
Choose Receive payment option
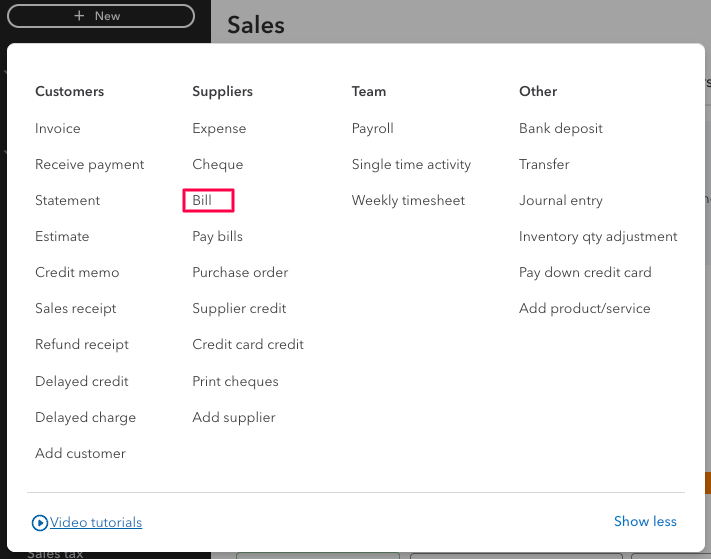(89, 165)
